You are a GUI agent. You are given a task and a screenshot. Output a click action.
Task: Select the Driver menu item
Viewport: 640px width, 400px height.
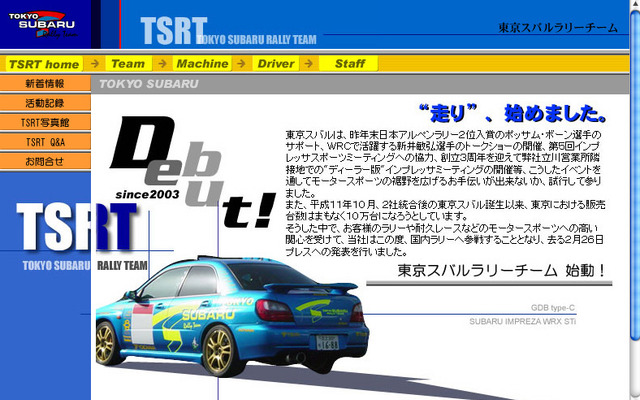coord(276,64)
